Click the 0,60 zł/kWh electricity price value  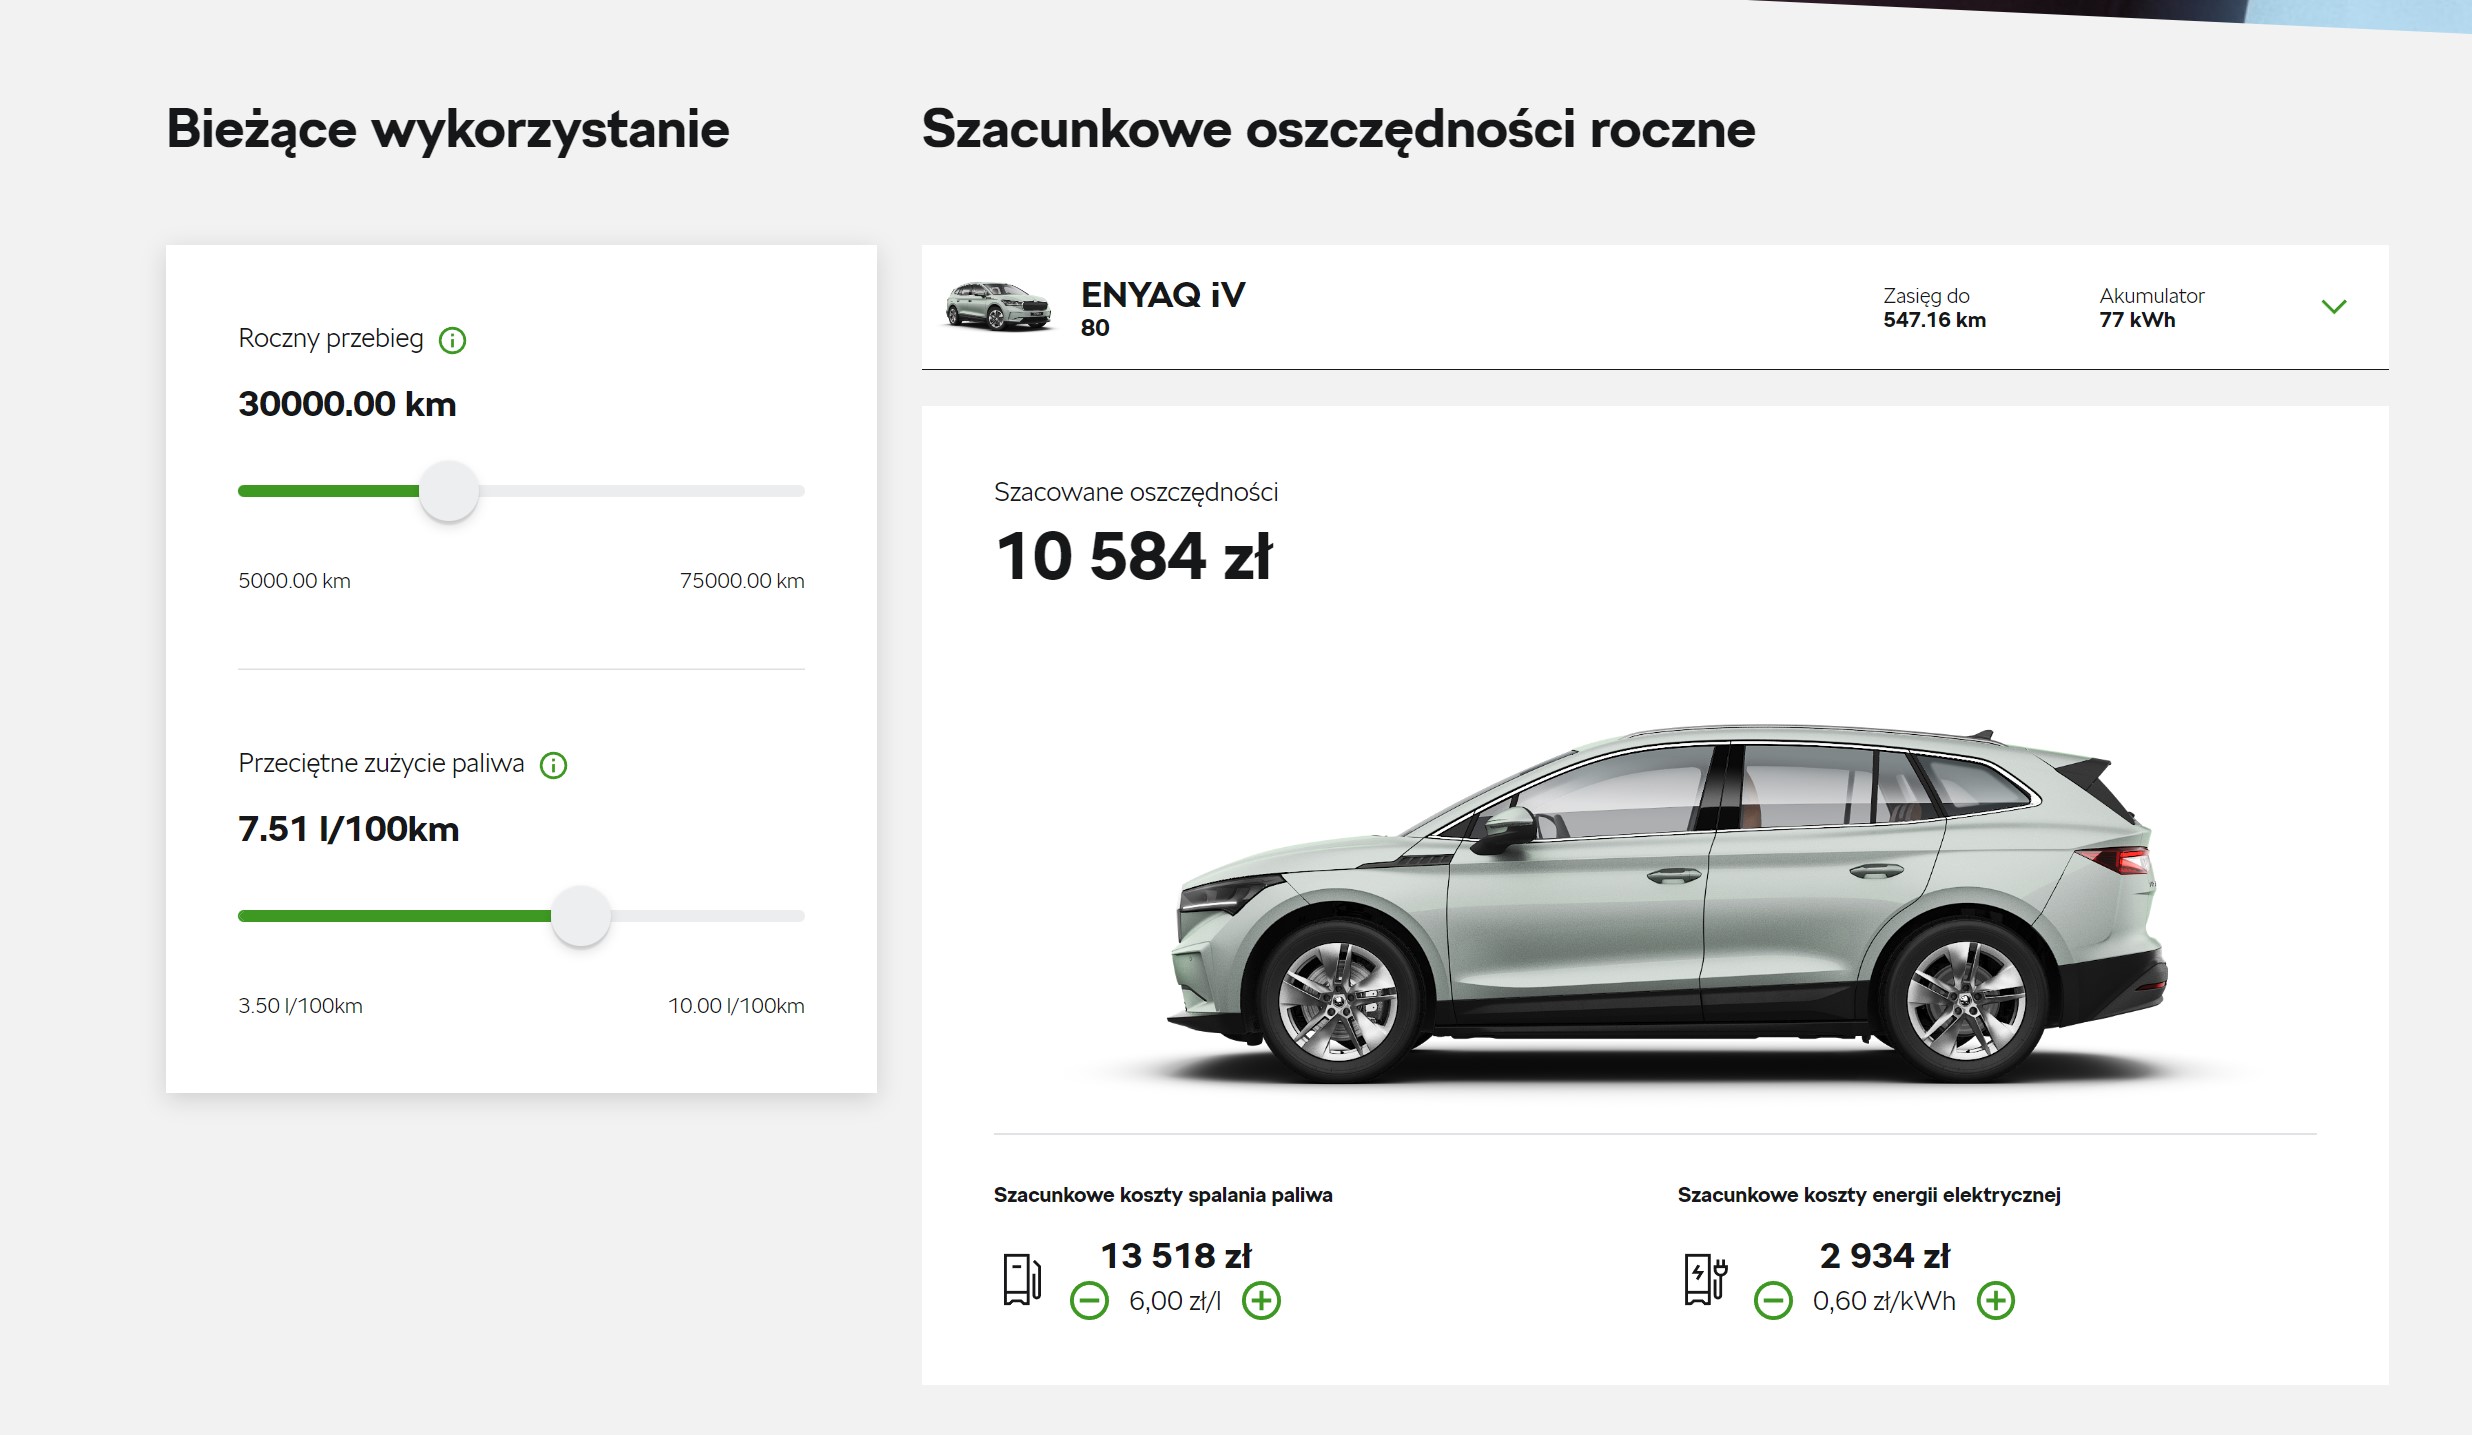(1884, 1301)
